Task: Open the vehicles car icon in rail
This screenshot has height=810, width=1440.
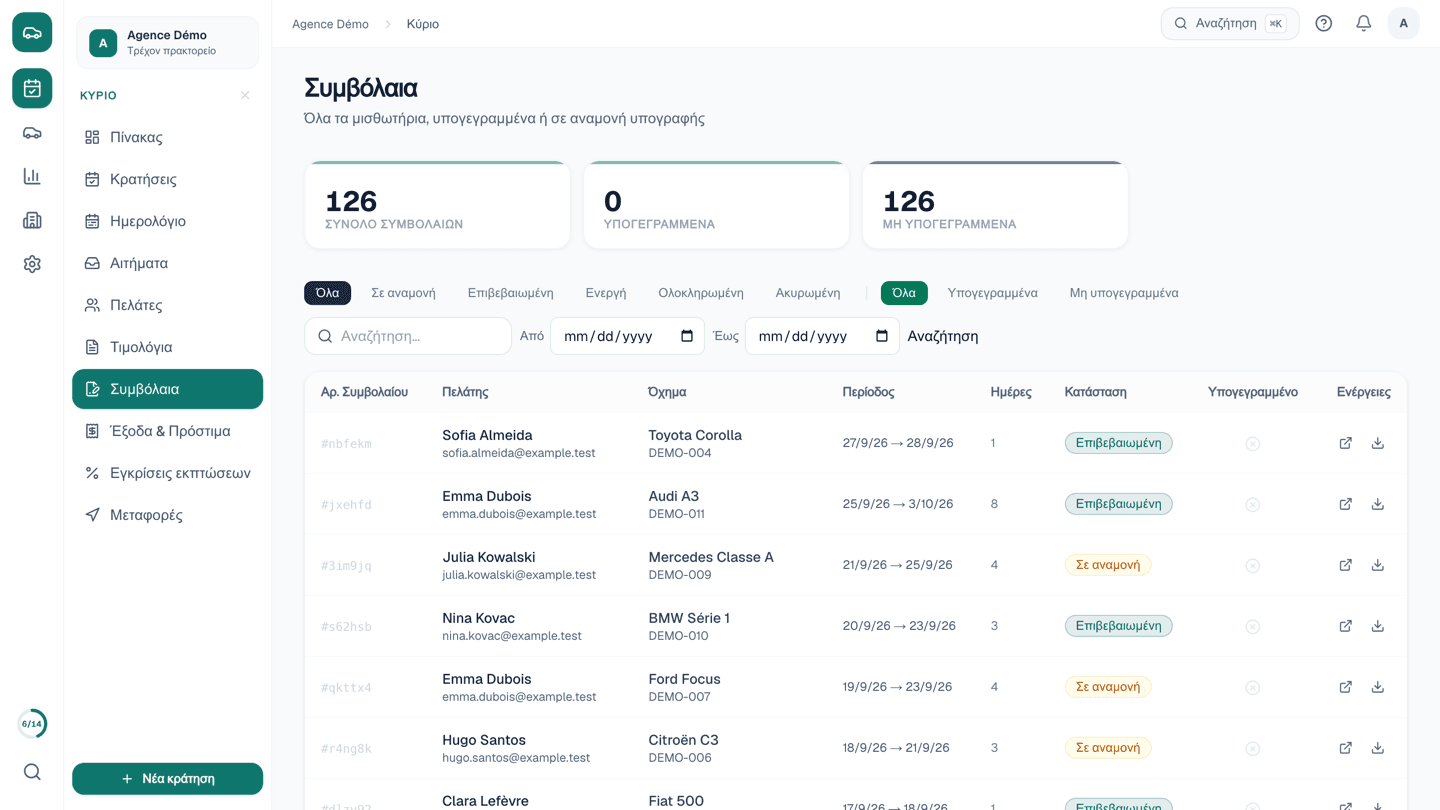Action: click(x=32, y=133)
